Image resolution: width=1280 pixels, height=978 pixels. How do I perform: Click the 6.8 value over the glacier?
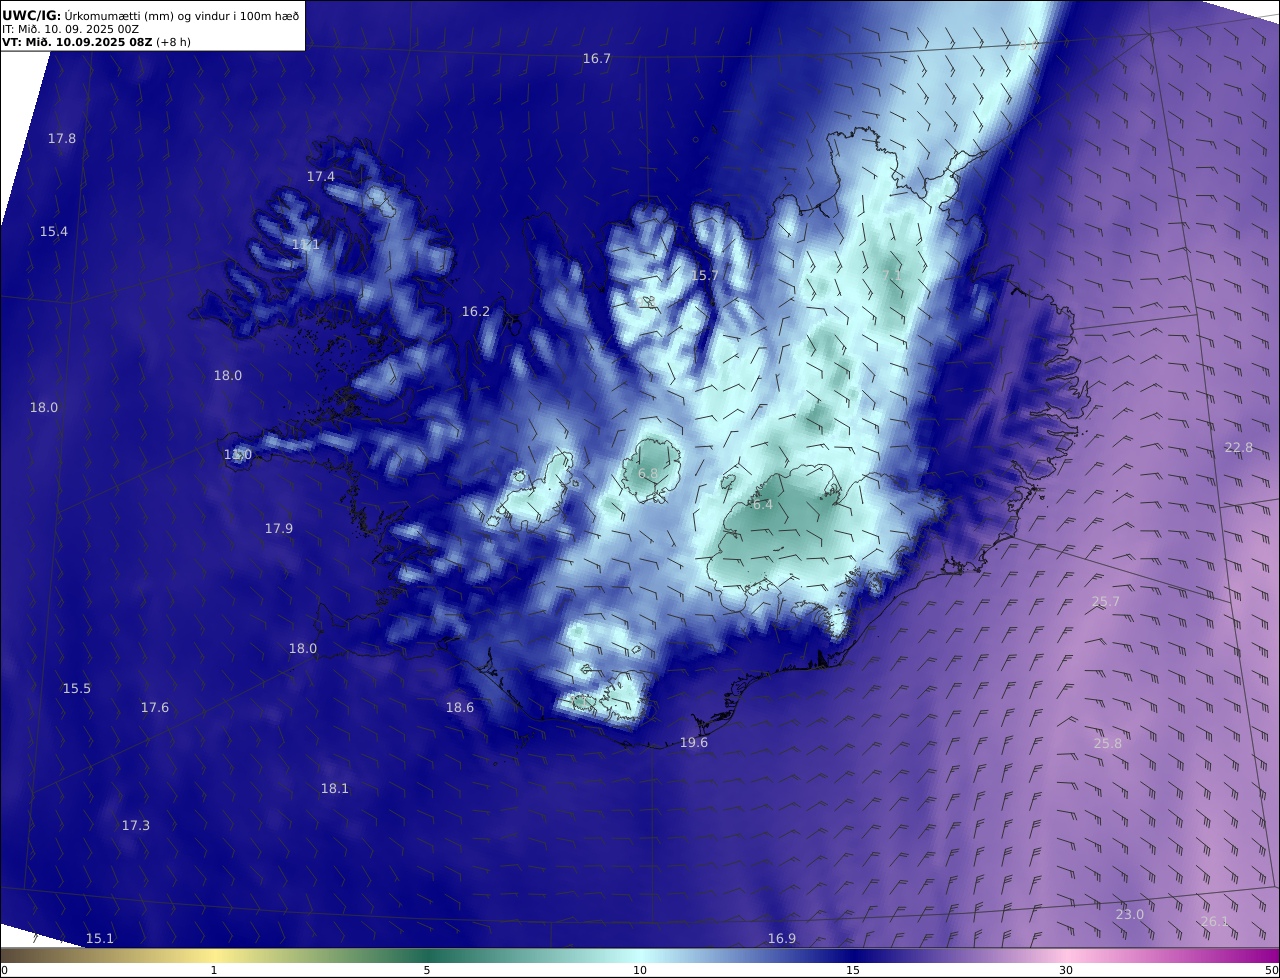(649, 474)
